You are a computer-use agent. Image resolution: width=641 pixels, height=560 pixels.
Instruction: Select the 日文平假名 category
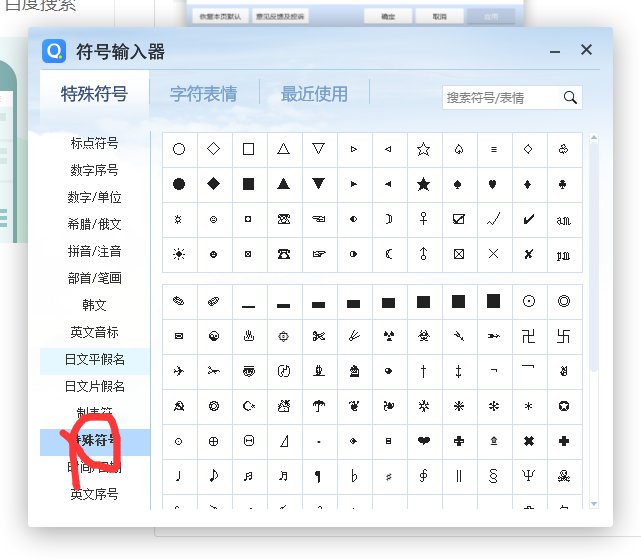point(94,360)
